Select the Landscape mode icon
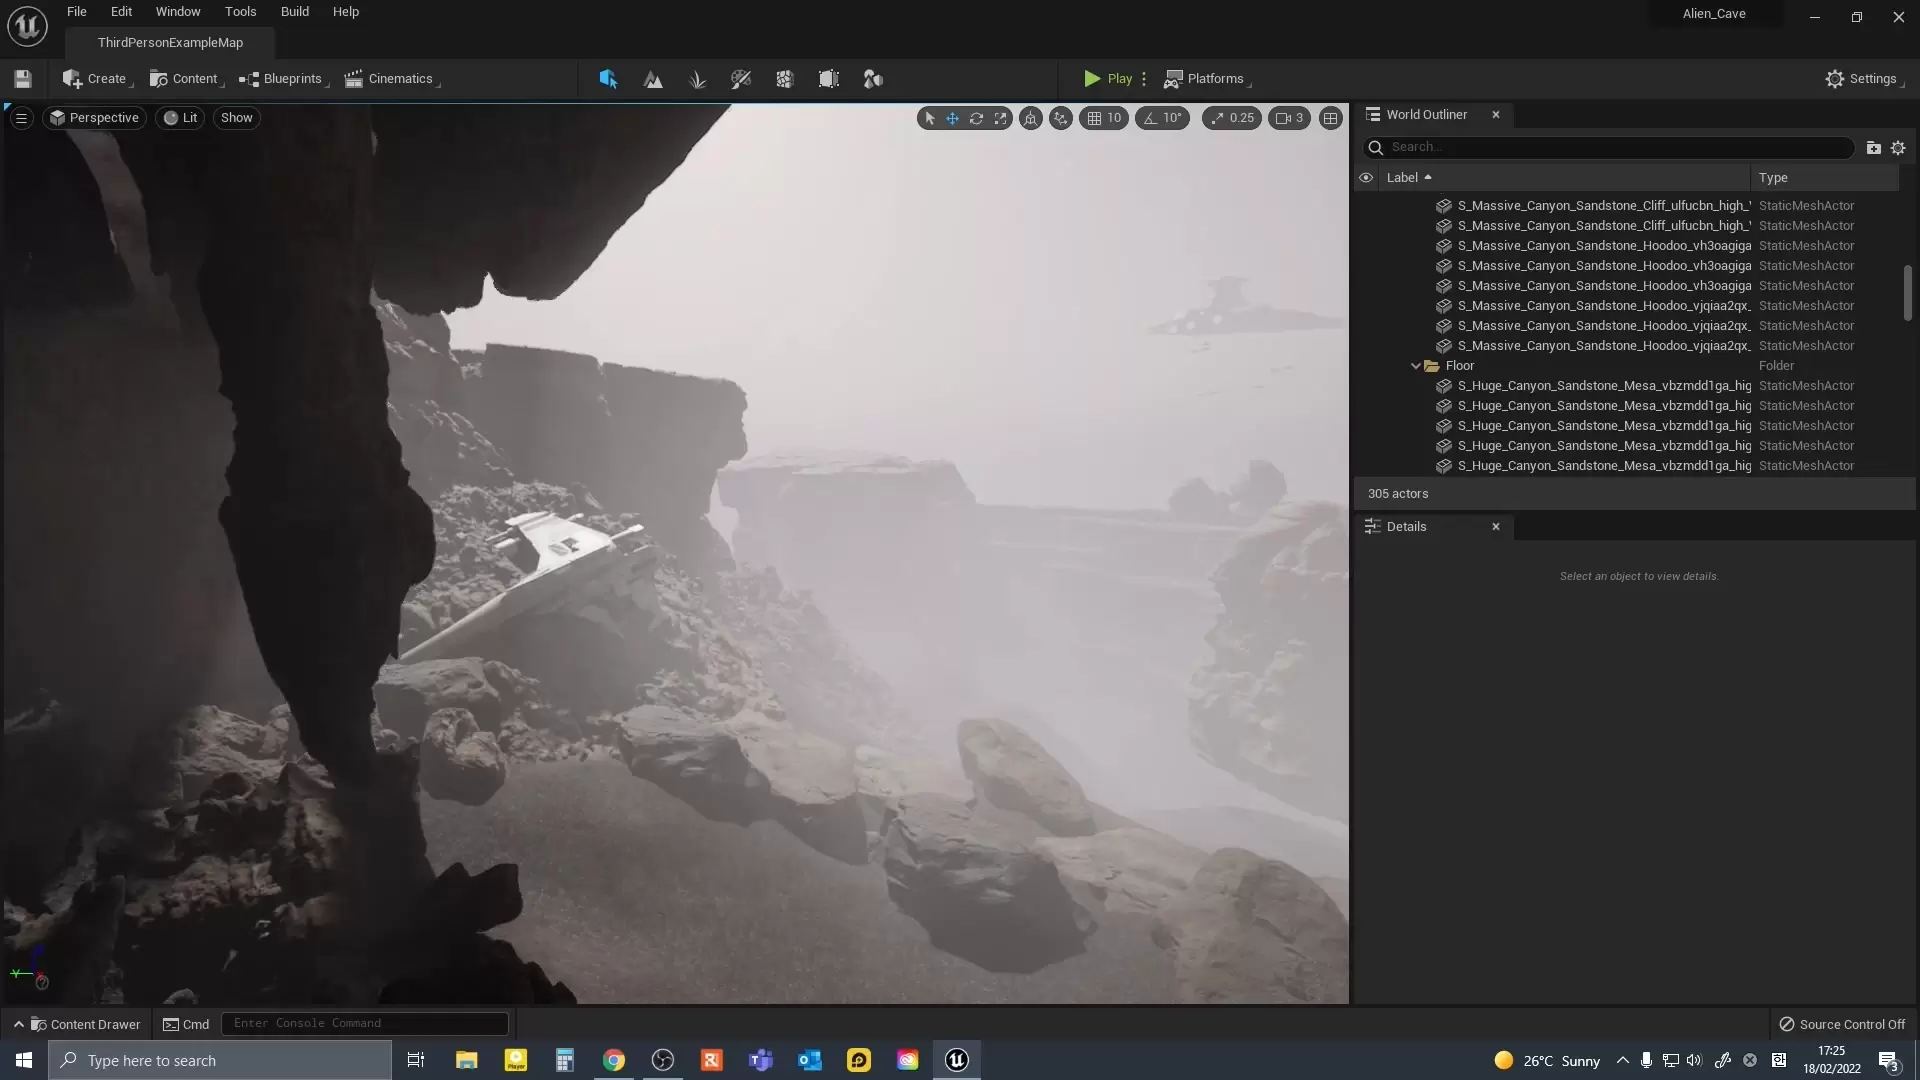 tap(653, 79)
